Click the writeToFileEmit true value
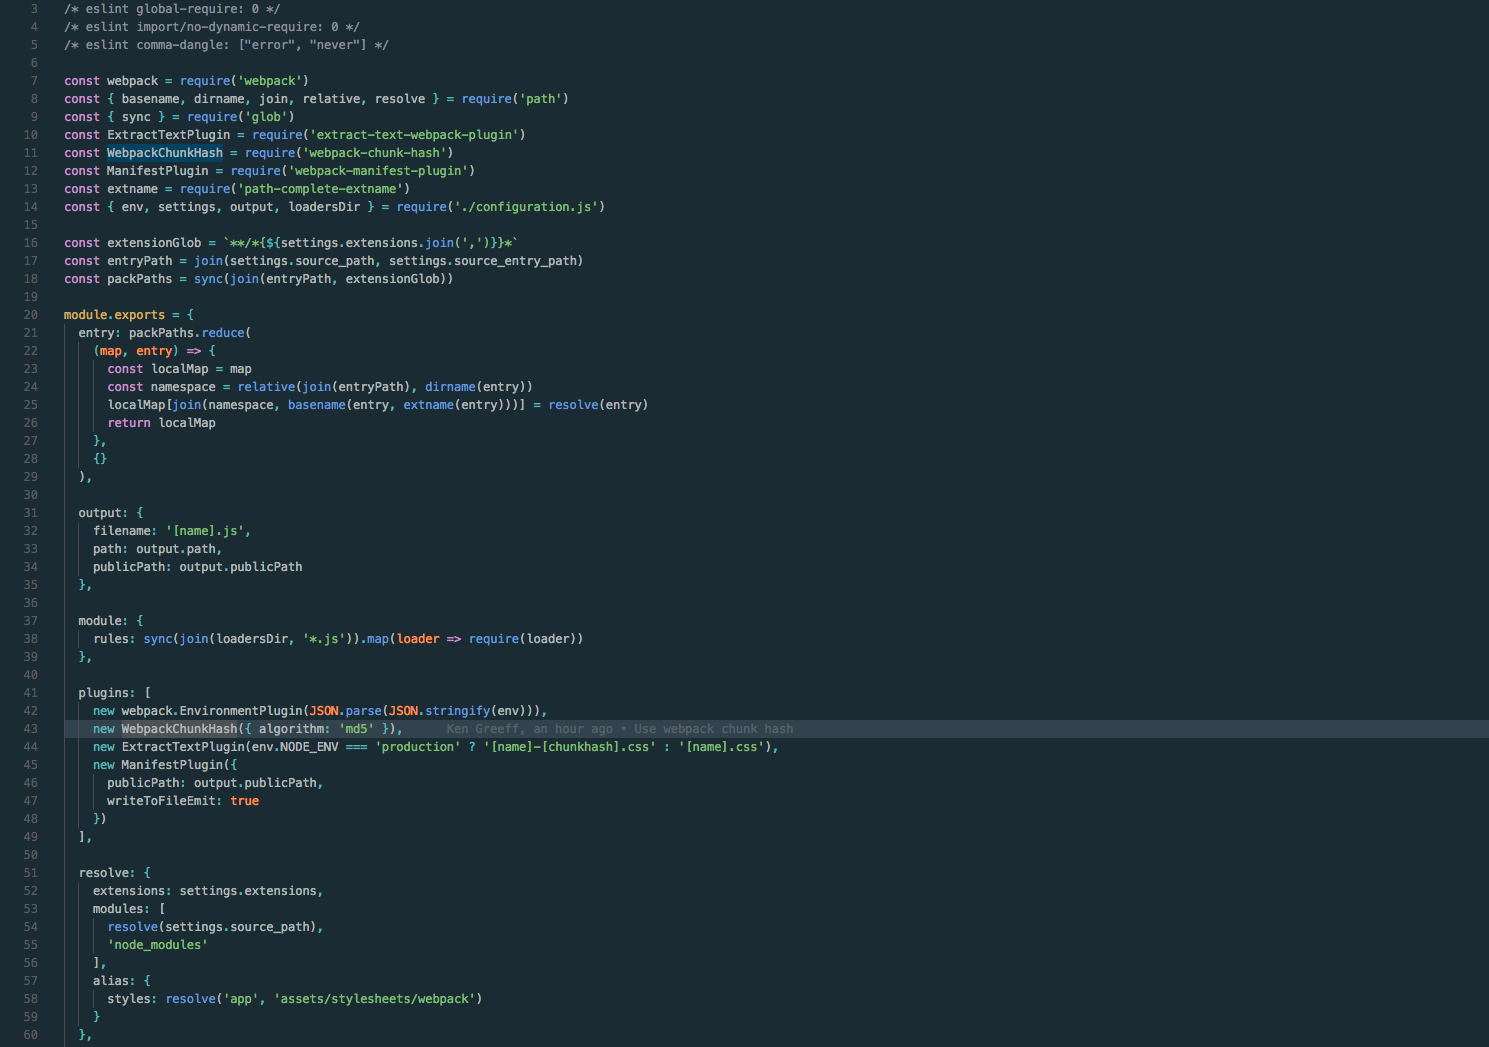The image size is (1489, 1047). (244, 800)
